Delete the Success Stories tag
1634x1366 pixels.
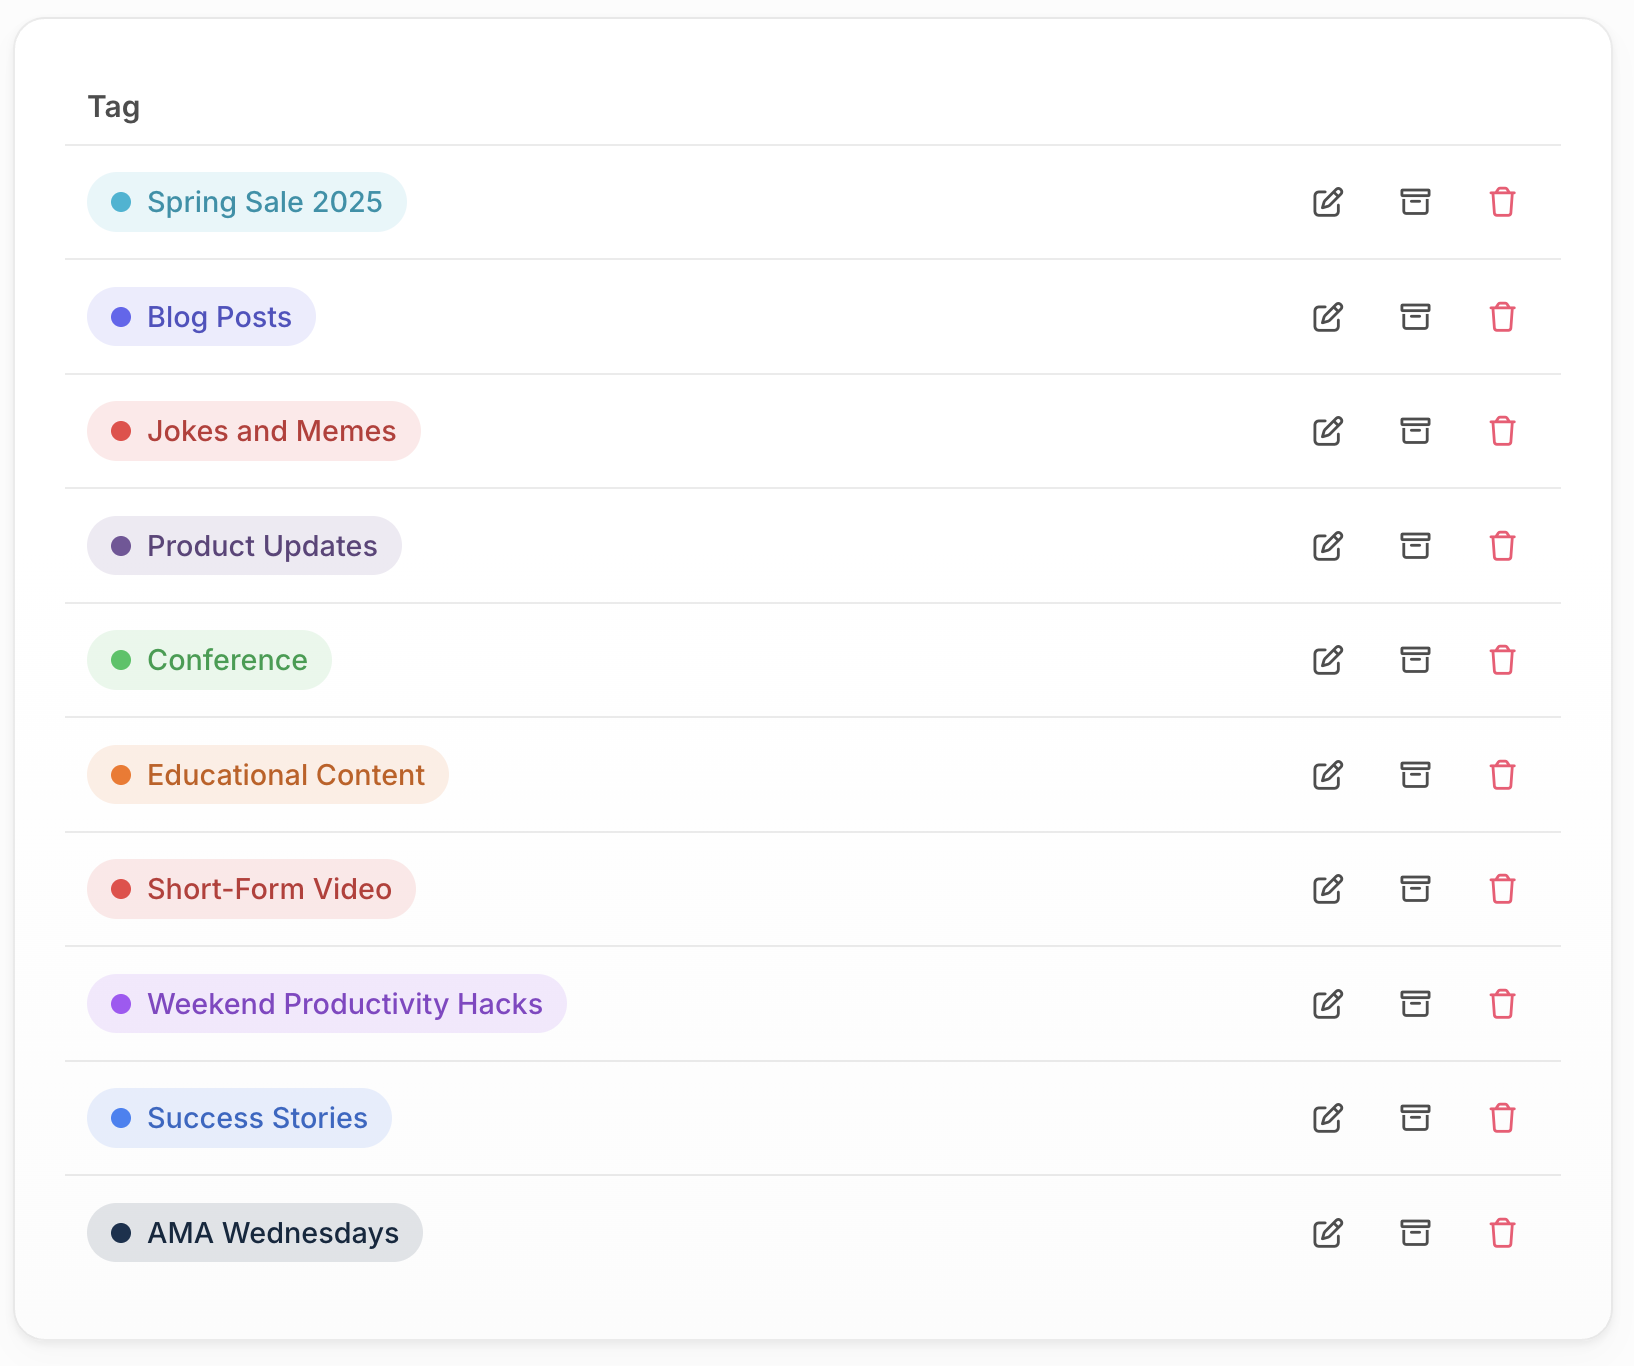pos(1502,1118)
